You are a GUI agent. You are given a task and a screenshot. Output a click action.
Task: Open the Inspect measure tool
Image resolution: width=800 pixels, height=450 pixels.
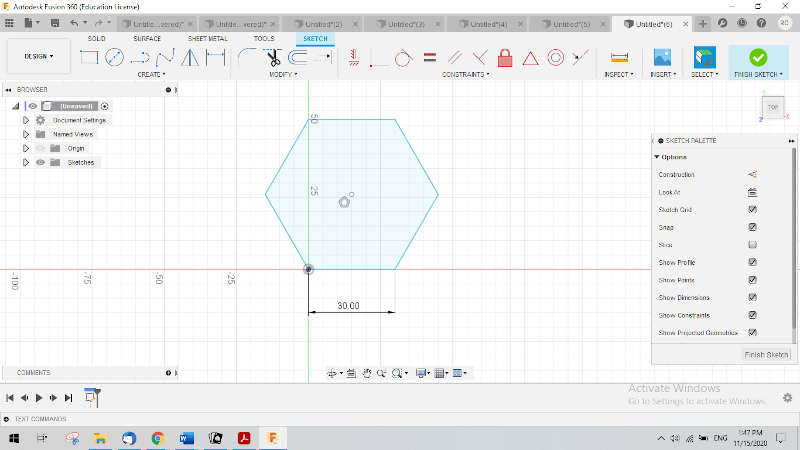pyautogui.click(x=619, y=58)
